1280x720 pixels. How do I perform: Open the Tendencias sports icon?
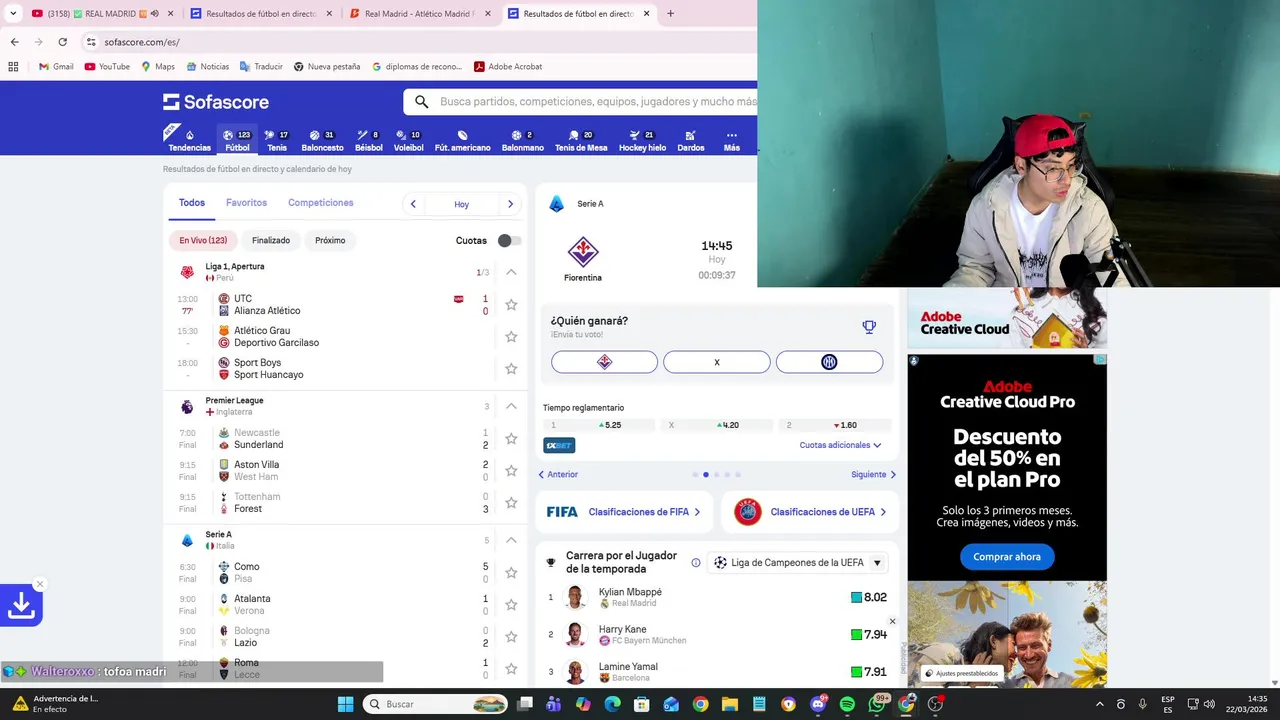pos(189,140)
